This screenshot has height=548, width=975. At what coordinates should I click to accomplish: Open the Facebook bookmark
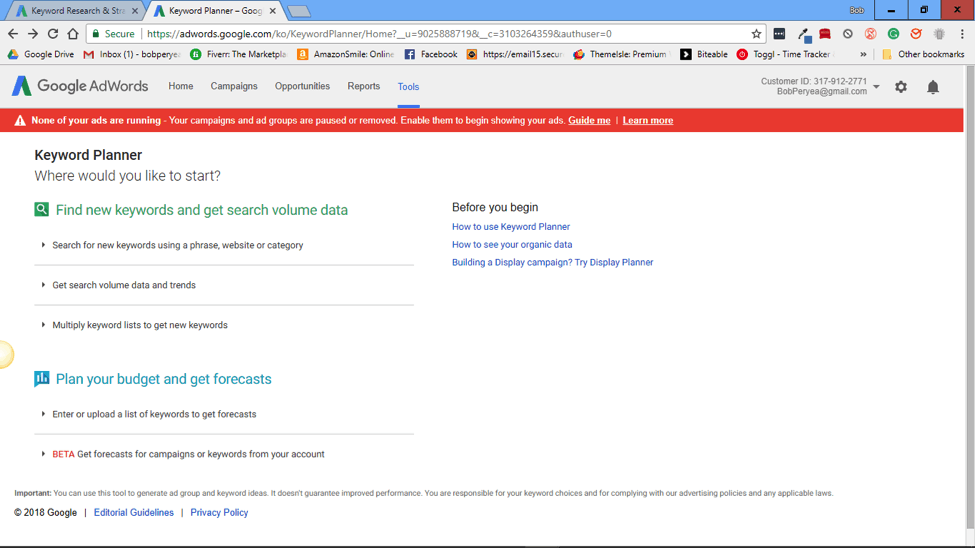pyautogui.click(x=431, y=54)
